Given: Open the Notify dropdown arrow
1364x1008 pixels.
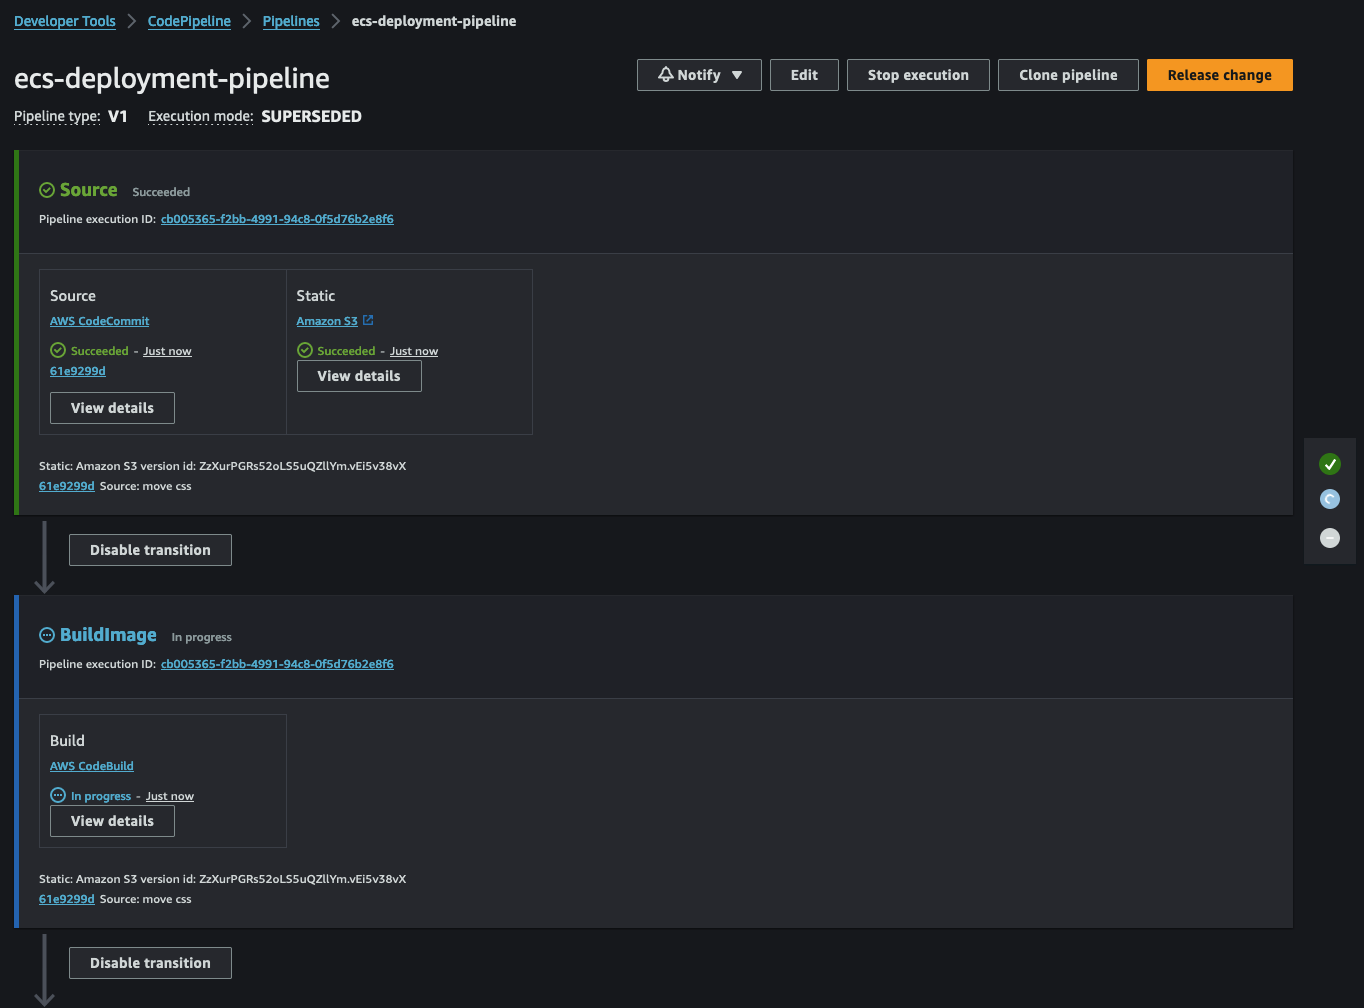Looking at the screenshot, I should [x=737, y=75].
